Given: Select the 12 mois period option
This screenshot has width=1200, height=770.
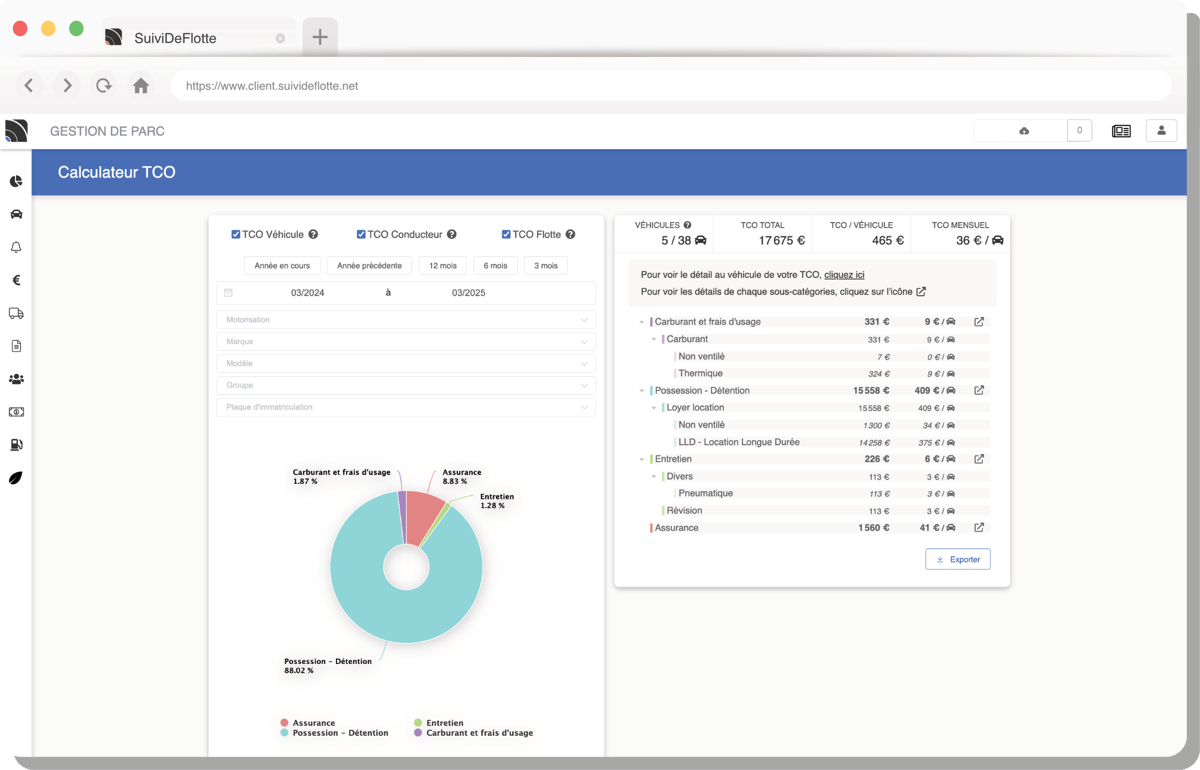Looking at the screenshot, I should [443, 266].
